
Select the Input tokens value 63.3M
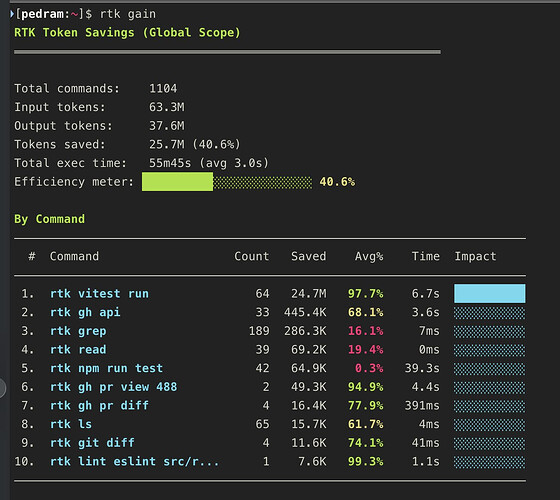(x=166, y=107)
